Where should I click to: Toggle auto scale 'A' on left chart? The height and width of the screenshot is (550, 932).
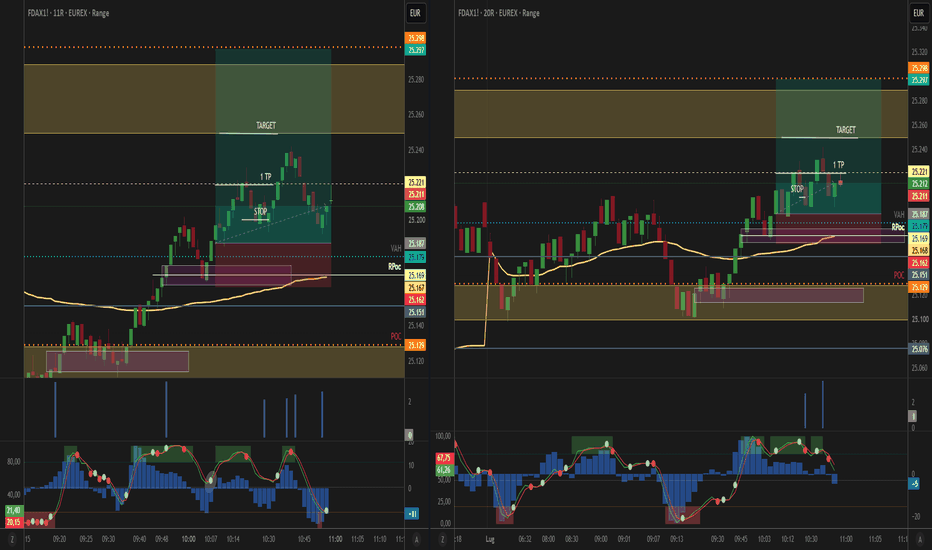tap(416, 539)
